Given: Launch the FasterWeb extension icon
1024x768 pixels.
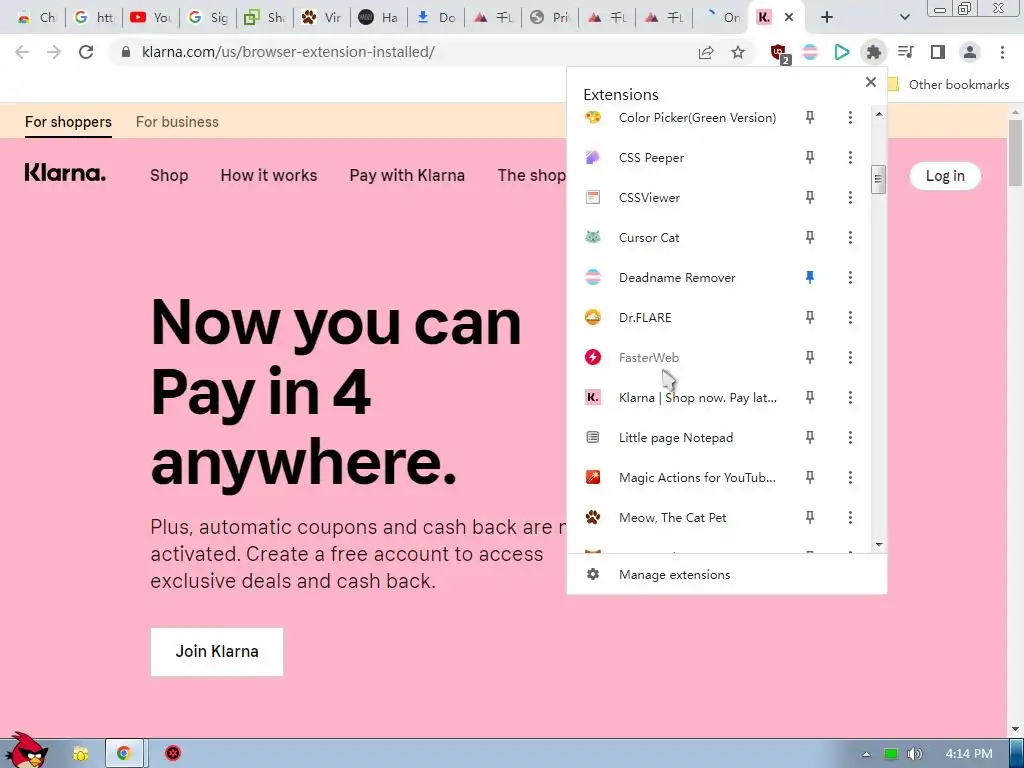Looking at the screenshot, I should [593, 357].
